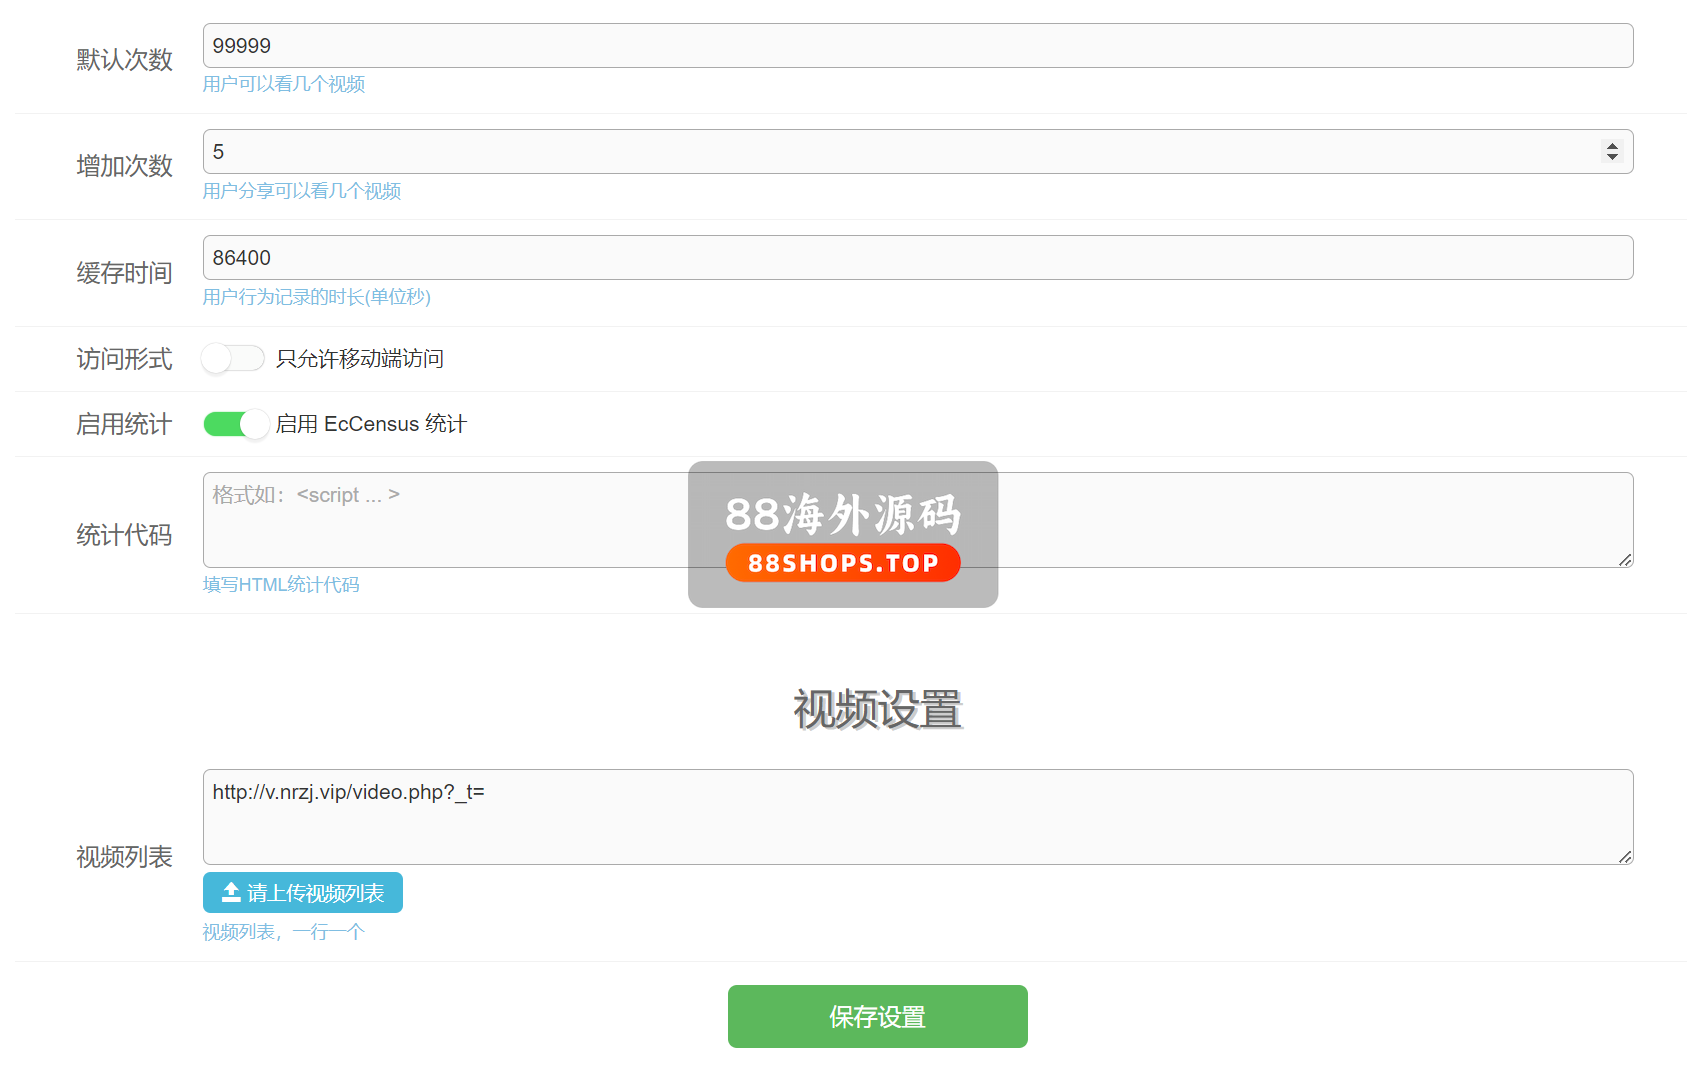Click the 只允许移动端访问 label text

(x=359, y=359)
